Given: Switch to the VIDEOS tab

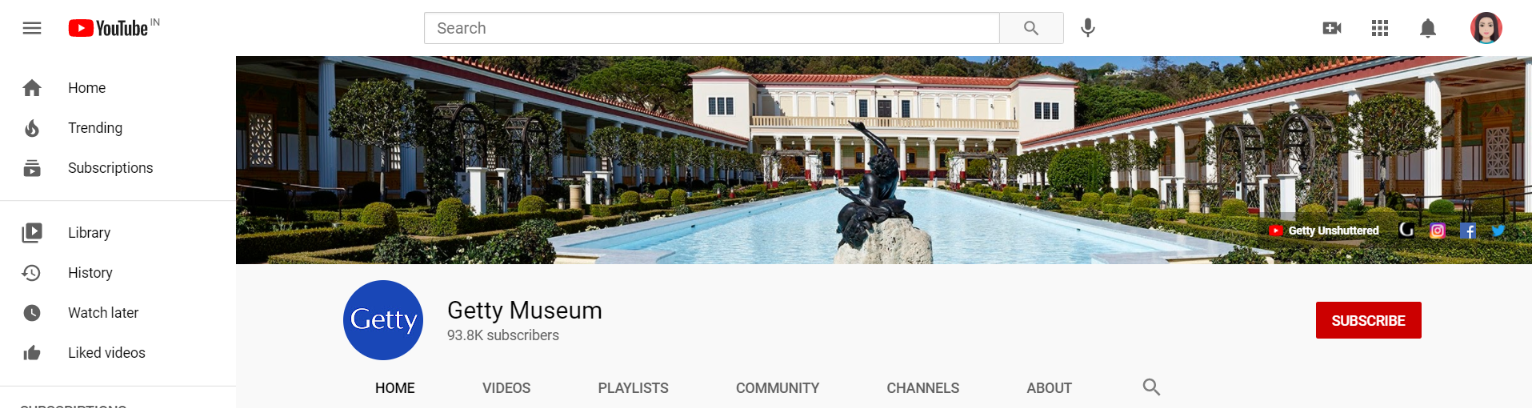Looking at the screenshot, I should click(x=506, y=388).
